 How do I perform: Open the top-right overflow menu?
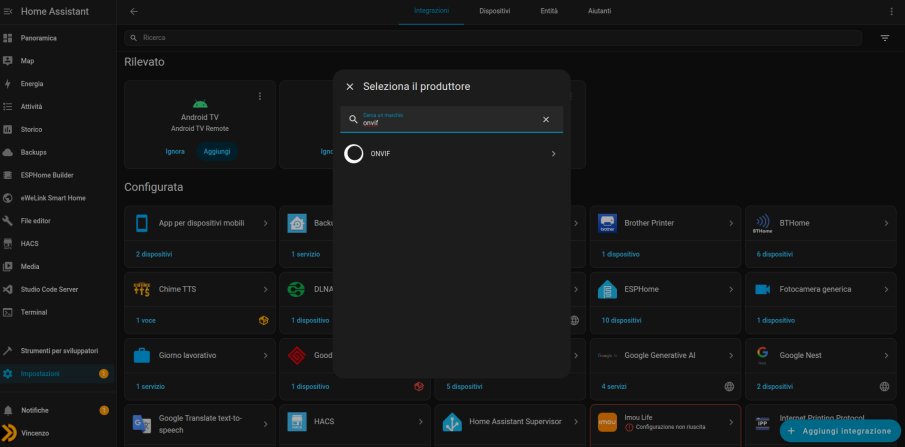[x=891, y=12]
